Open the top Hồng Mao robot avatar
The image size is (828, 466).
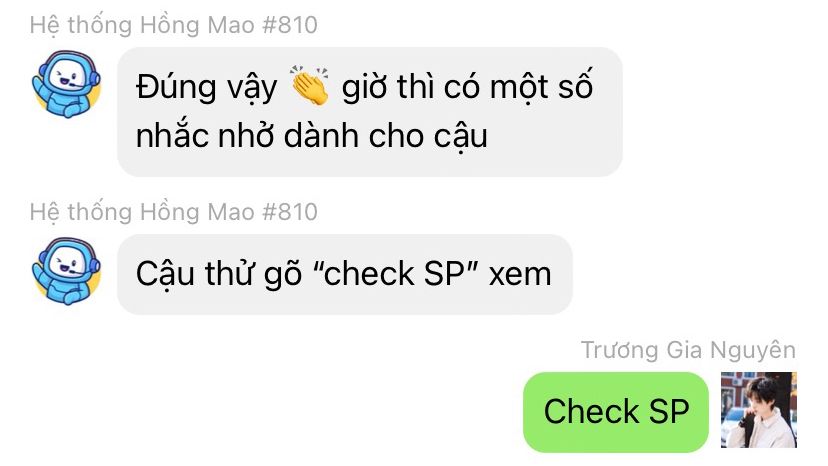pos(67,84)
